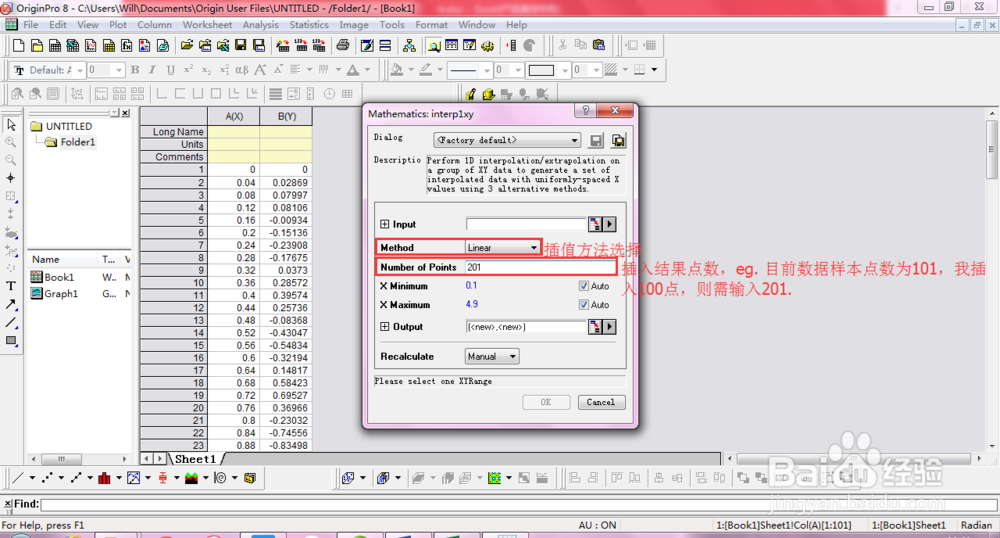Viewport: 1000px width, 538px height.
Task: Expand the Input tree node
Action: [x=385, y=224]
